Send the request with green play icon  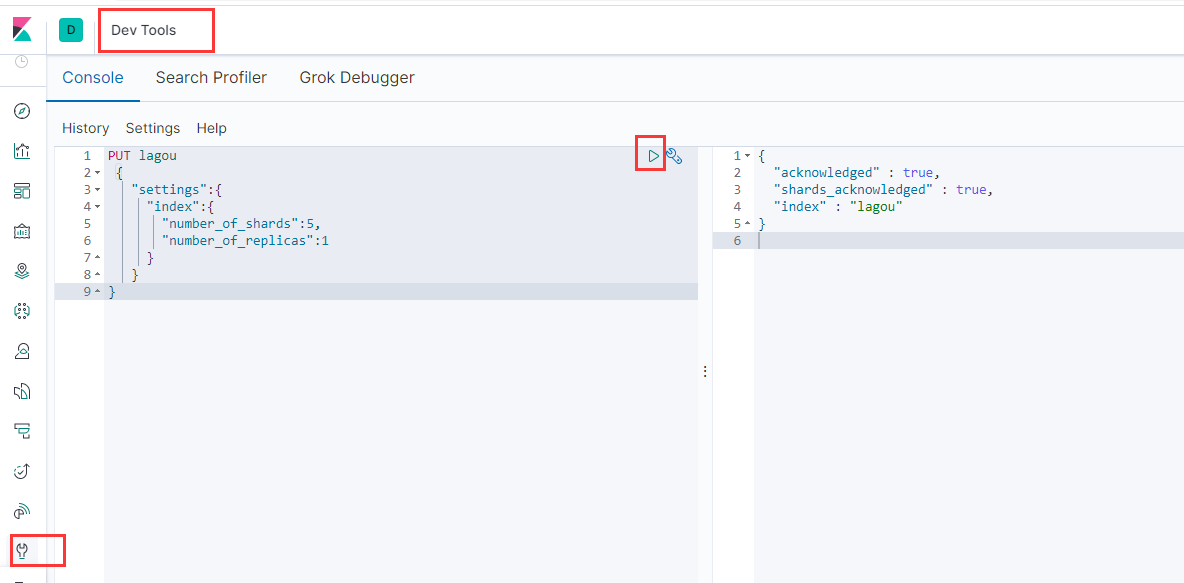(x=653, y=156)
